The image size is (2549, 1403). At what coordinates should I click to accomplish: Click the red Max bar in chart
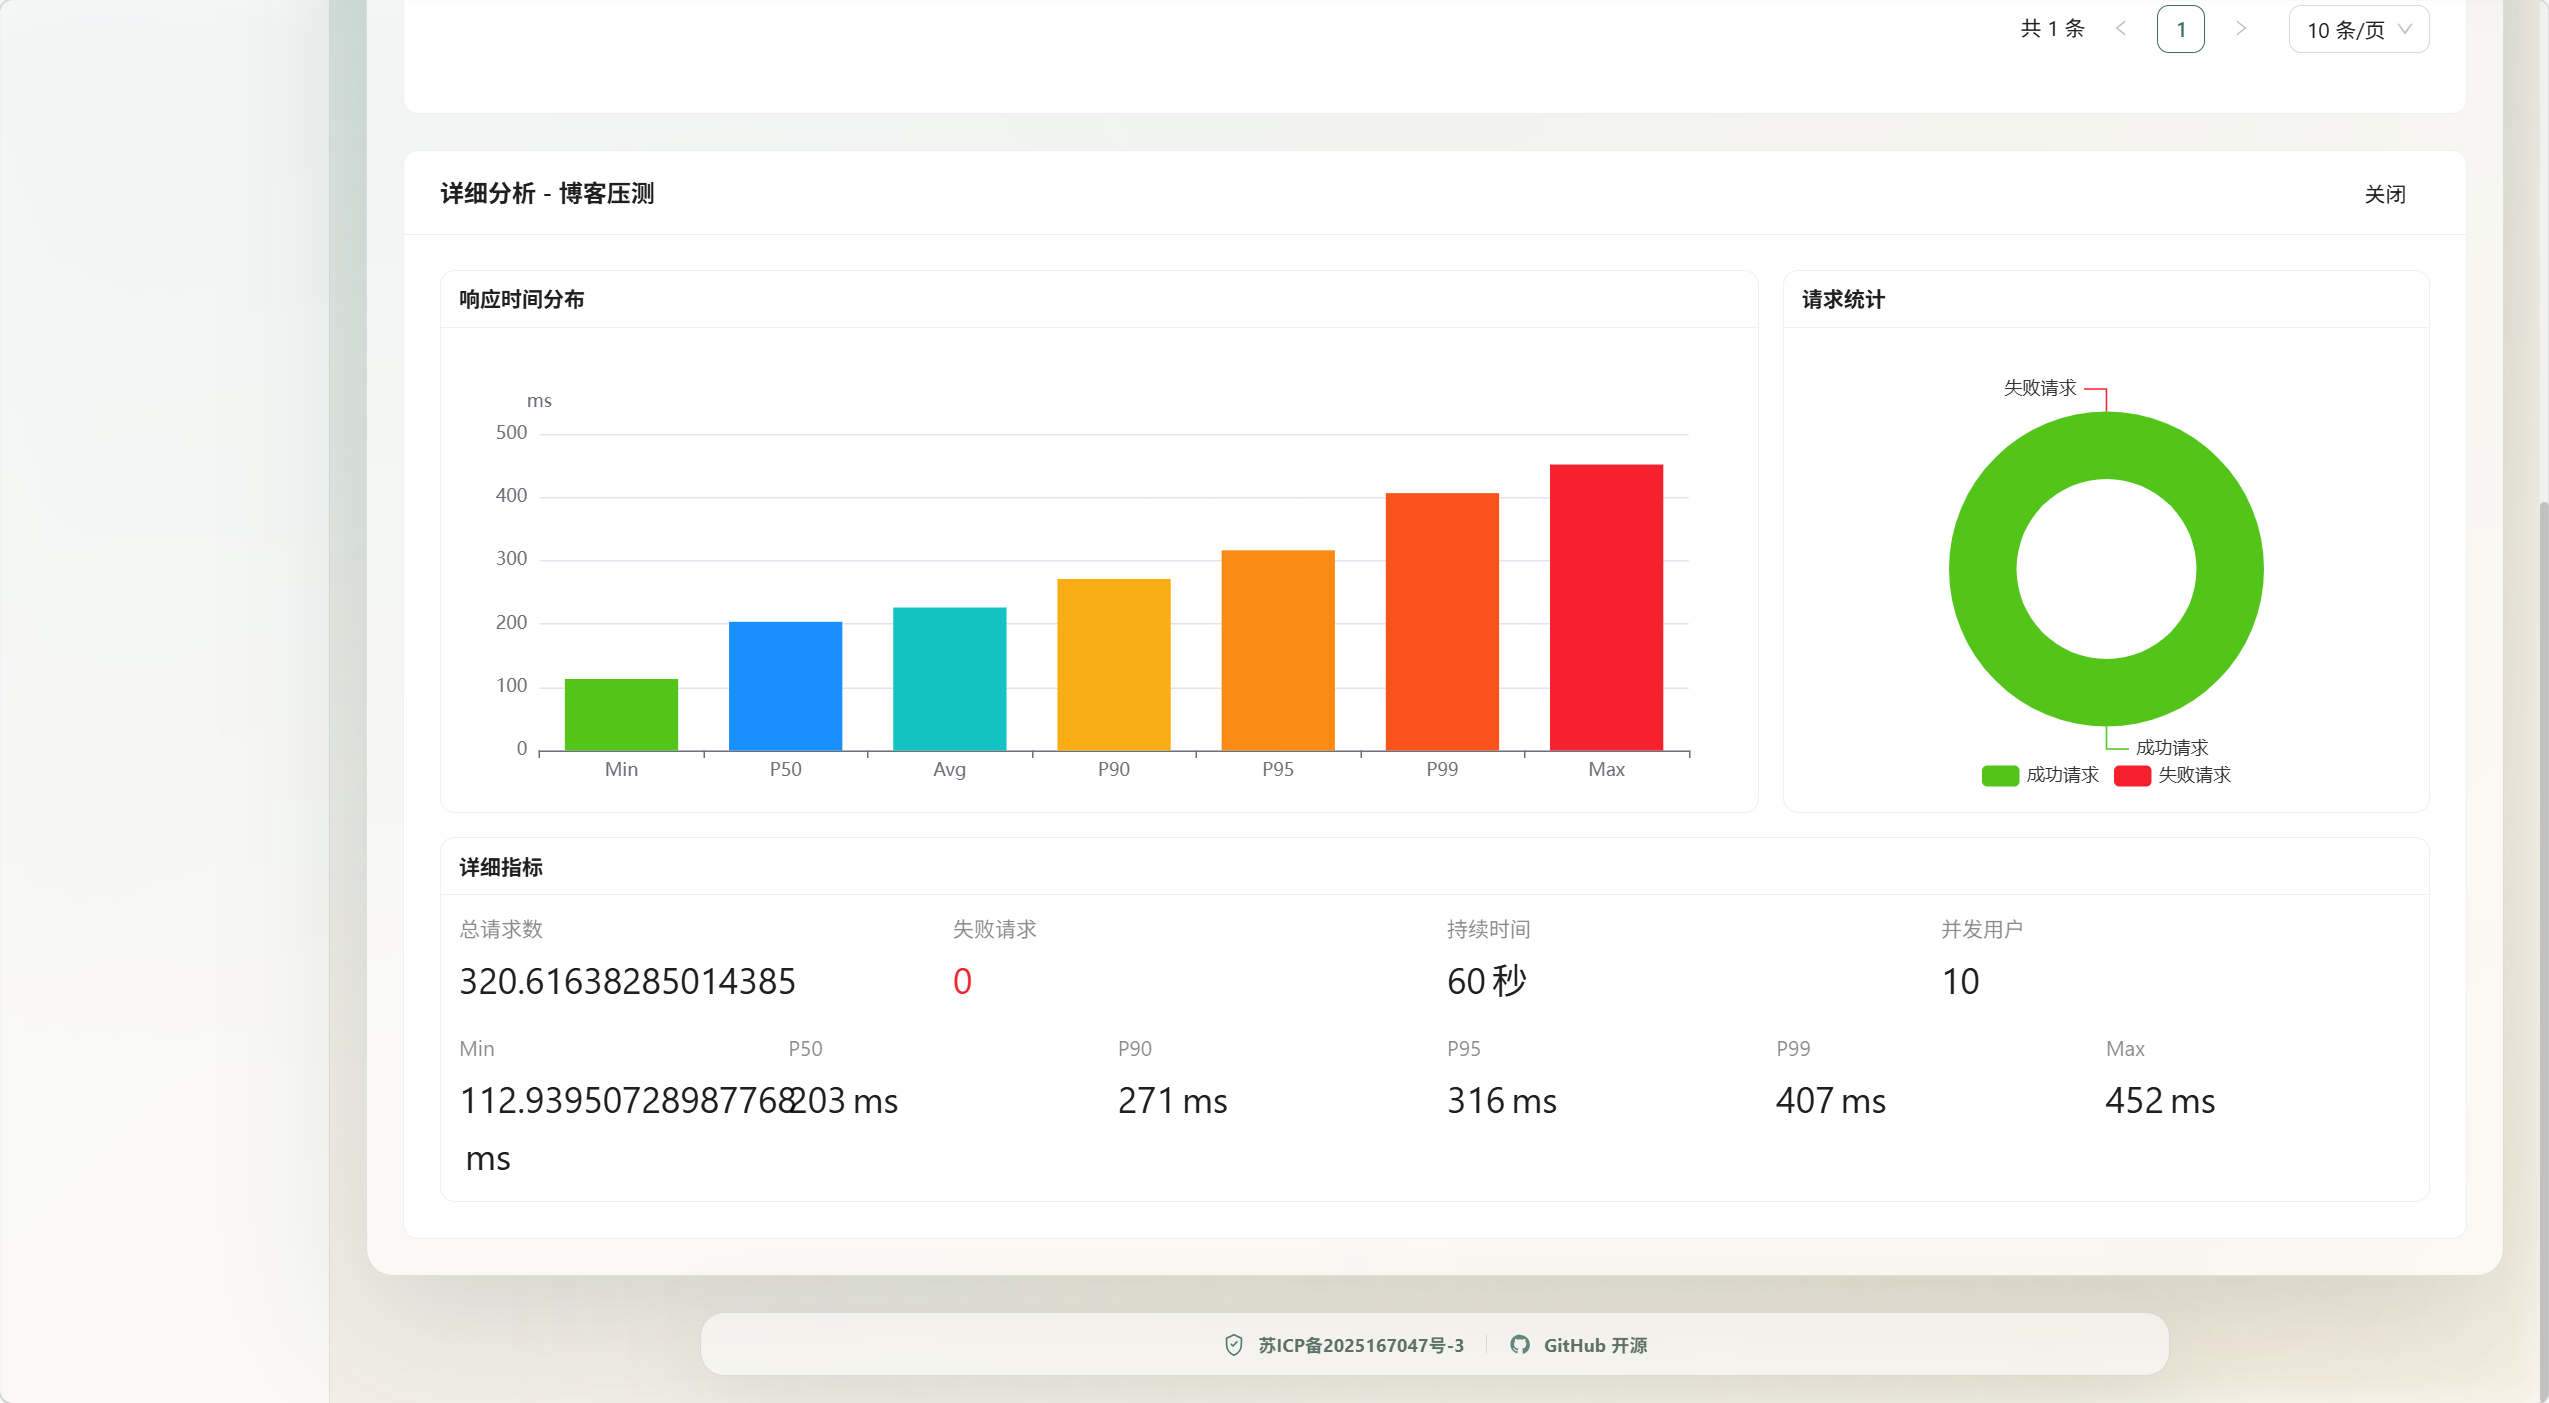(x=1606, y=607)
